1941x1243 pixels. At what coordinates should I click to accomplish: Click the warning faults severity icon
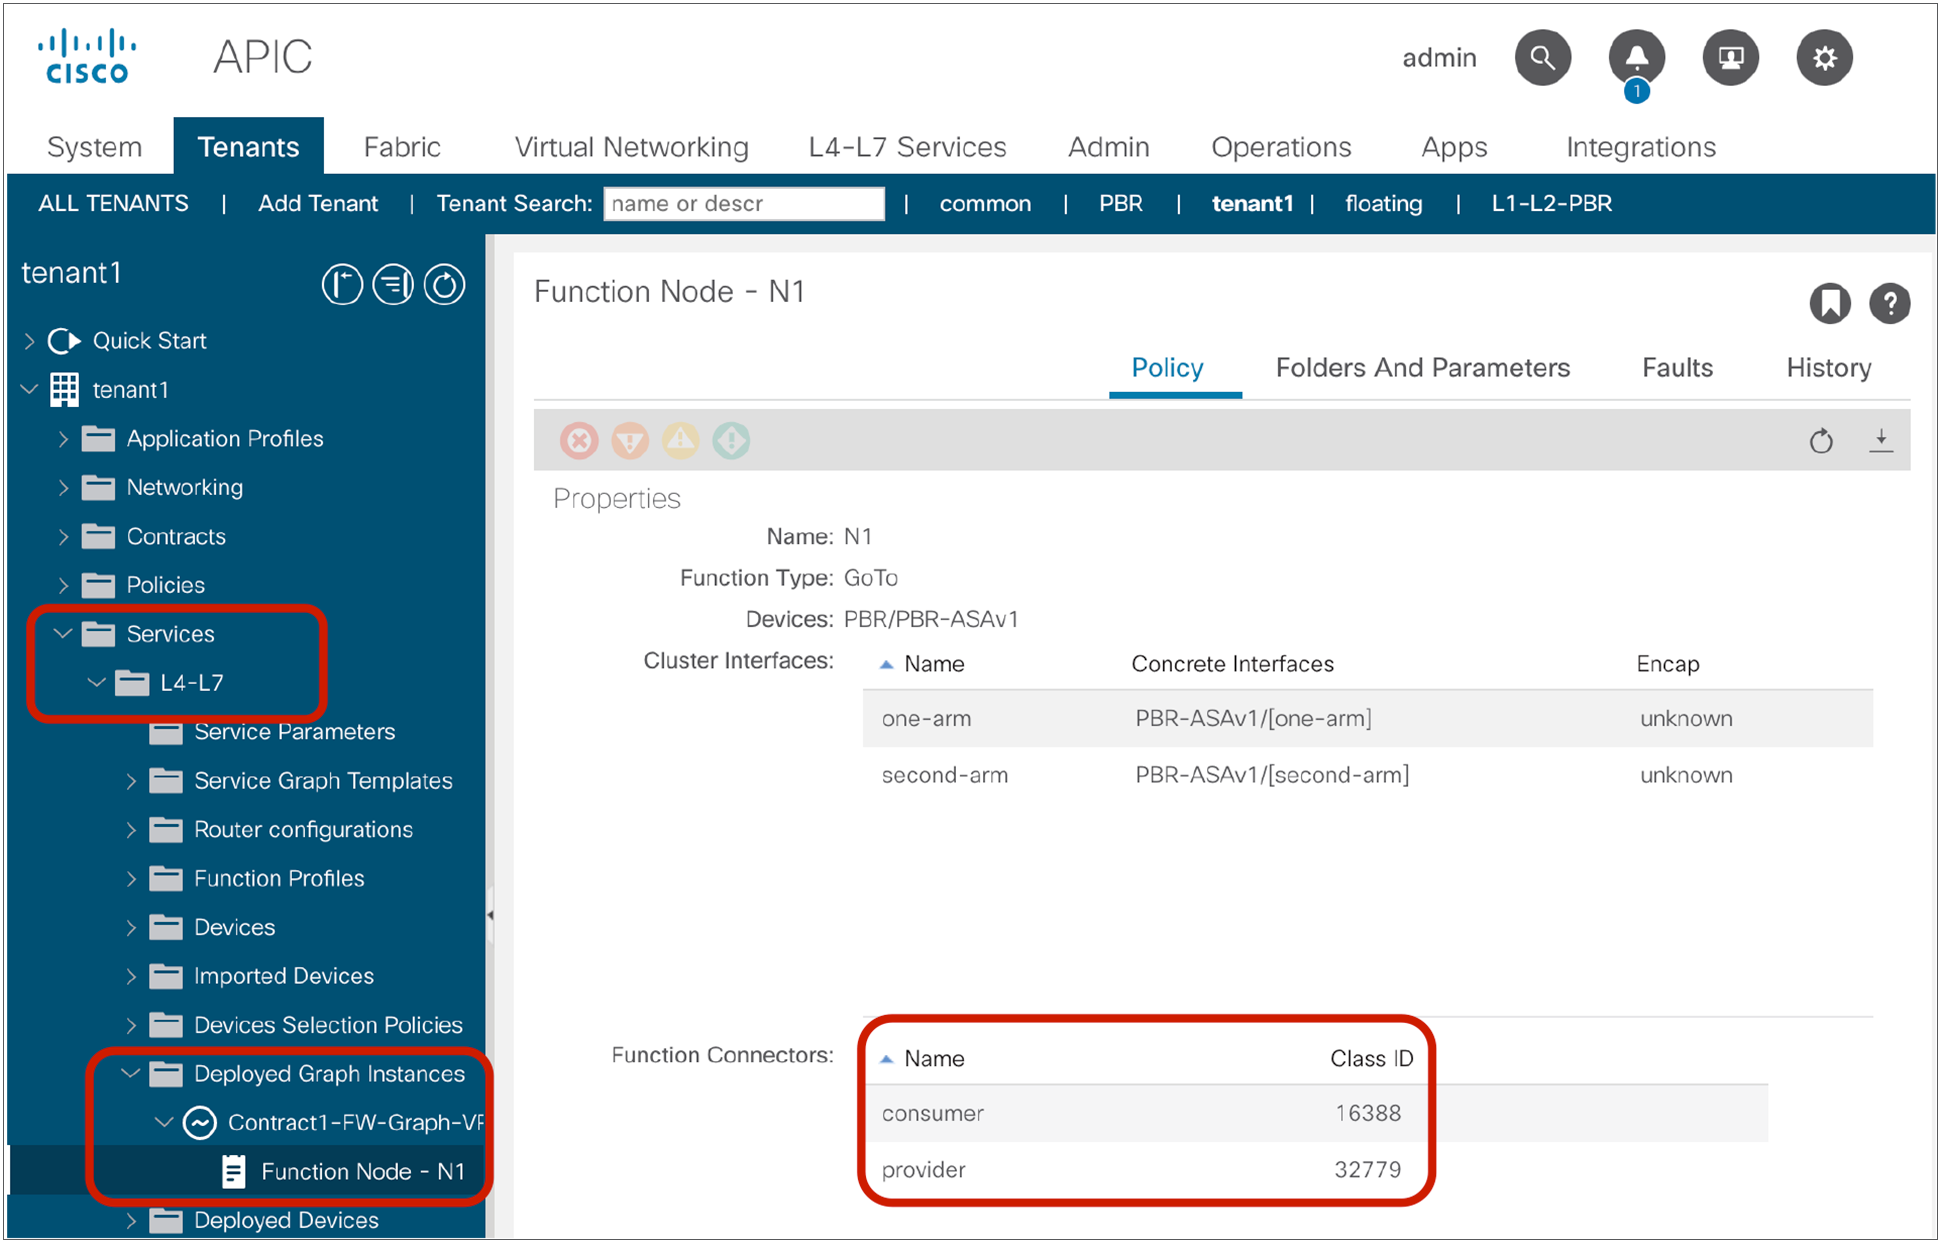(680, 440)
